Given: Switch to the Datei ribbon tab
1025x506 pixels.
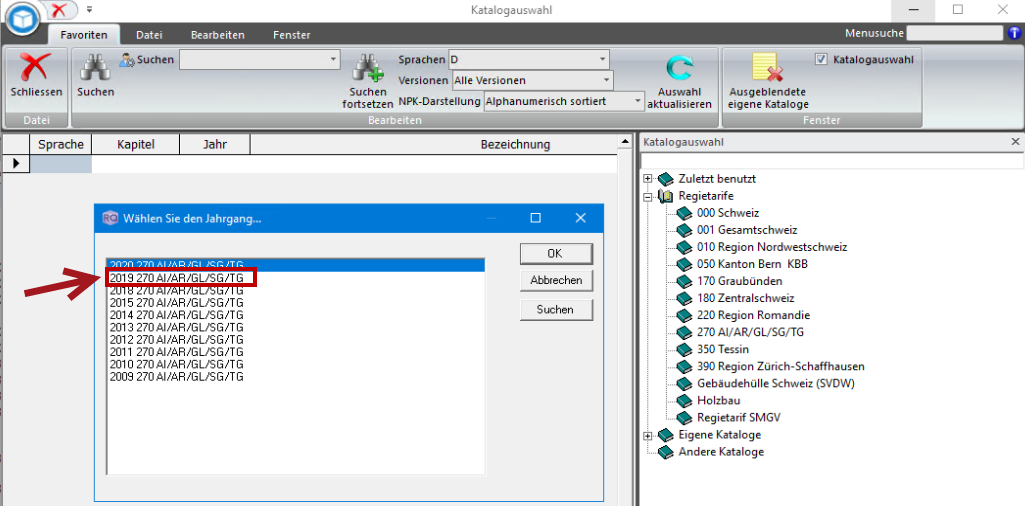Looking at the screenshot, I should click(149, 35).
